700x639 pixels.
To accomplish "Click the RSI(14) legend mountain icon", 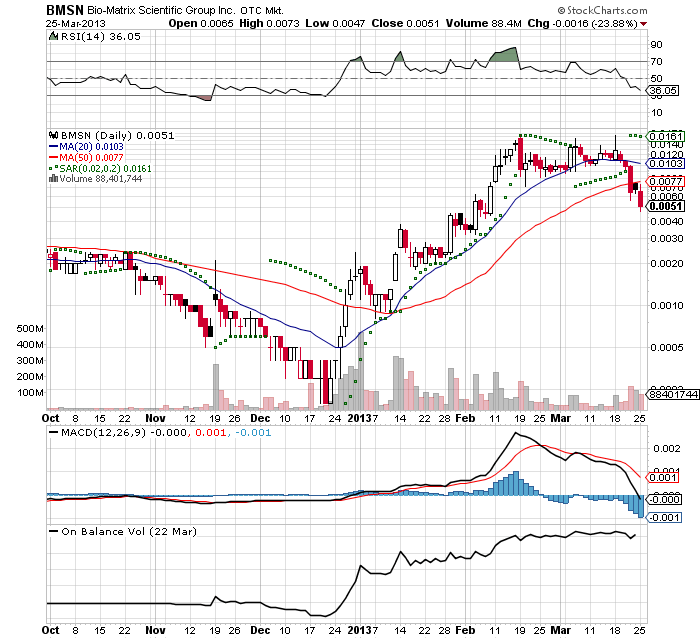I will click(x=53, y=37).
